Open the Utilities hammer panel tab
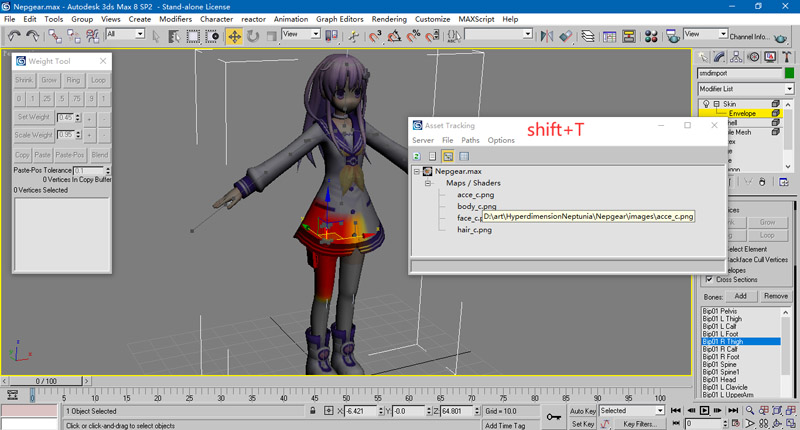 pos(787,56)
